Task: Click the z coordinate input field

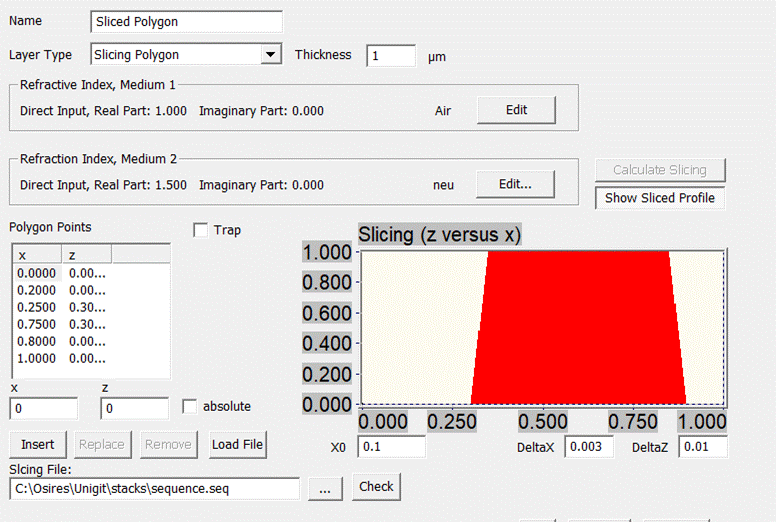Action: (x=134, y=408)
